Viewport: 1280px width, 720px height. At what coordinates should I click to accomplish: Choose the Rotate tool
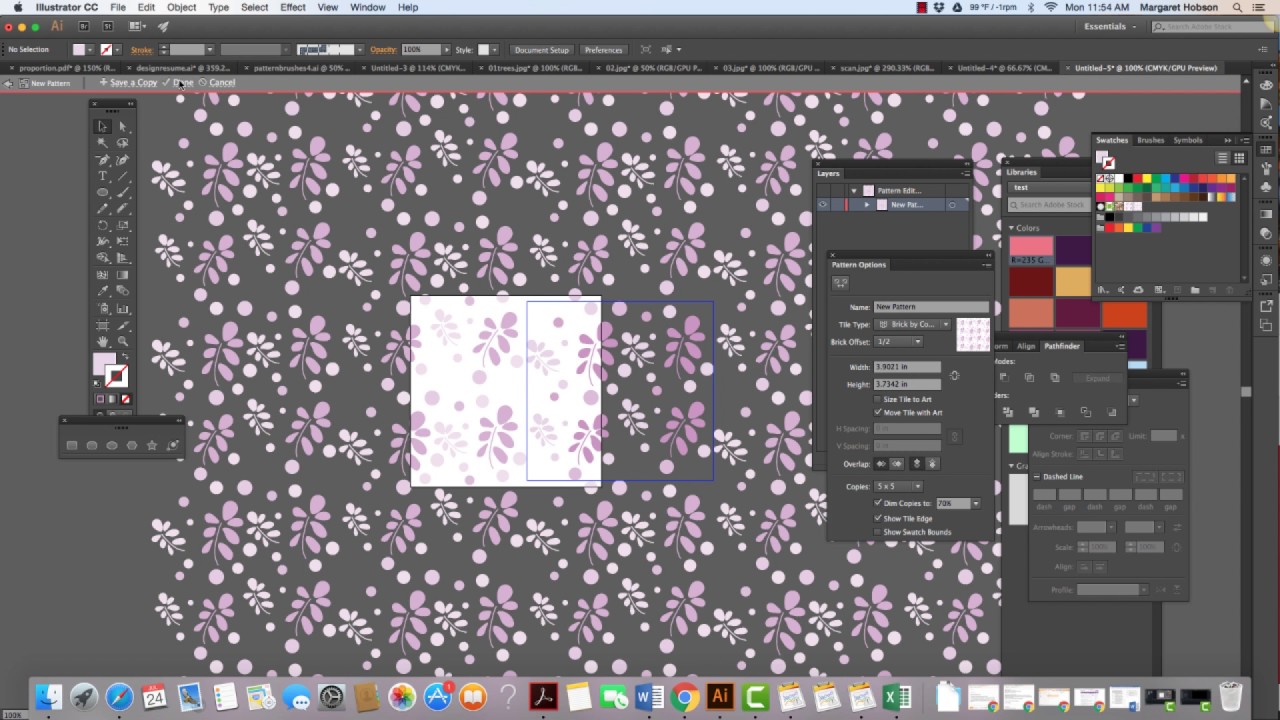(102, 225)
